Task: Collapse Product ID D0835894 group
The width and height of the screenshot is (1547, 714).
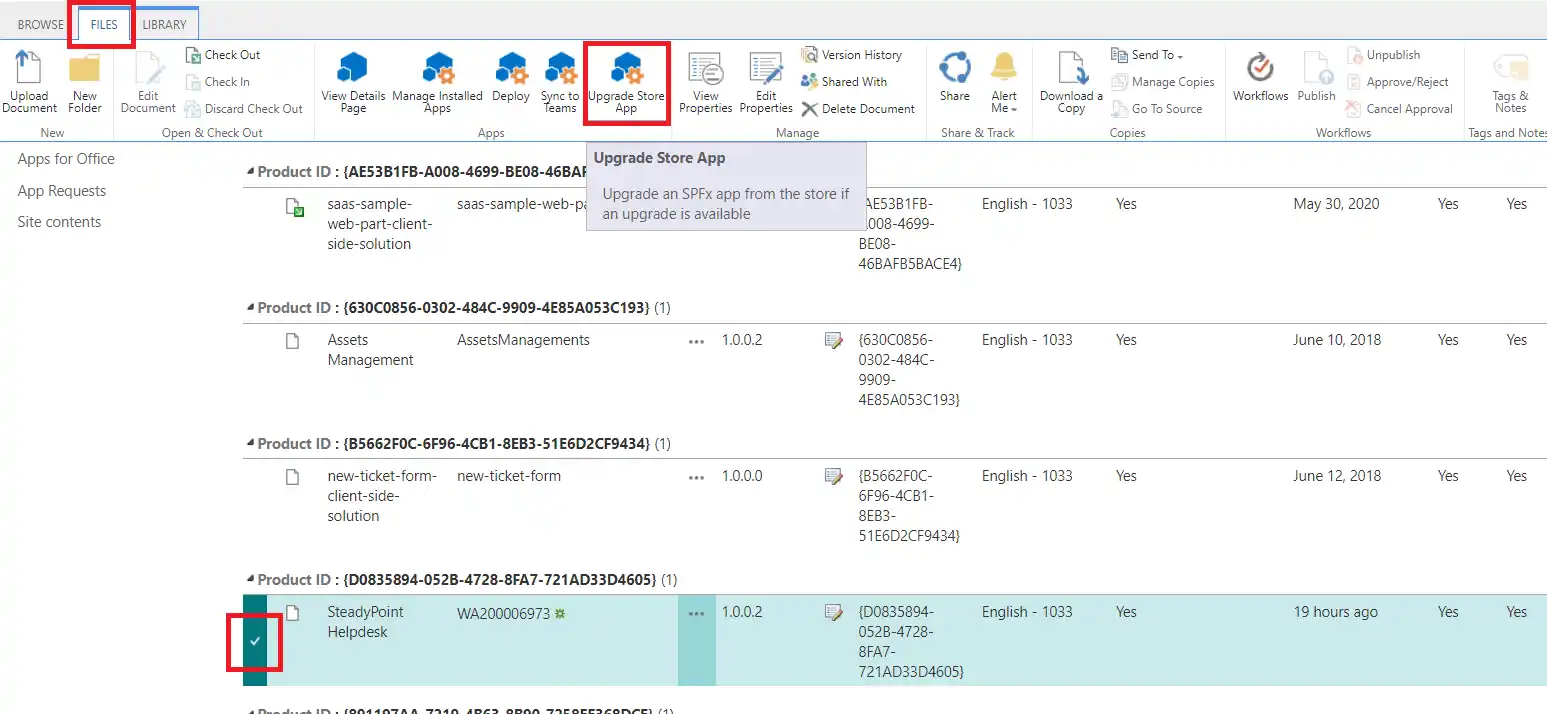Action: (x=251, y=580)
